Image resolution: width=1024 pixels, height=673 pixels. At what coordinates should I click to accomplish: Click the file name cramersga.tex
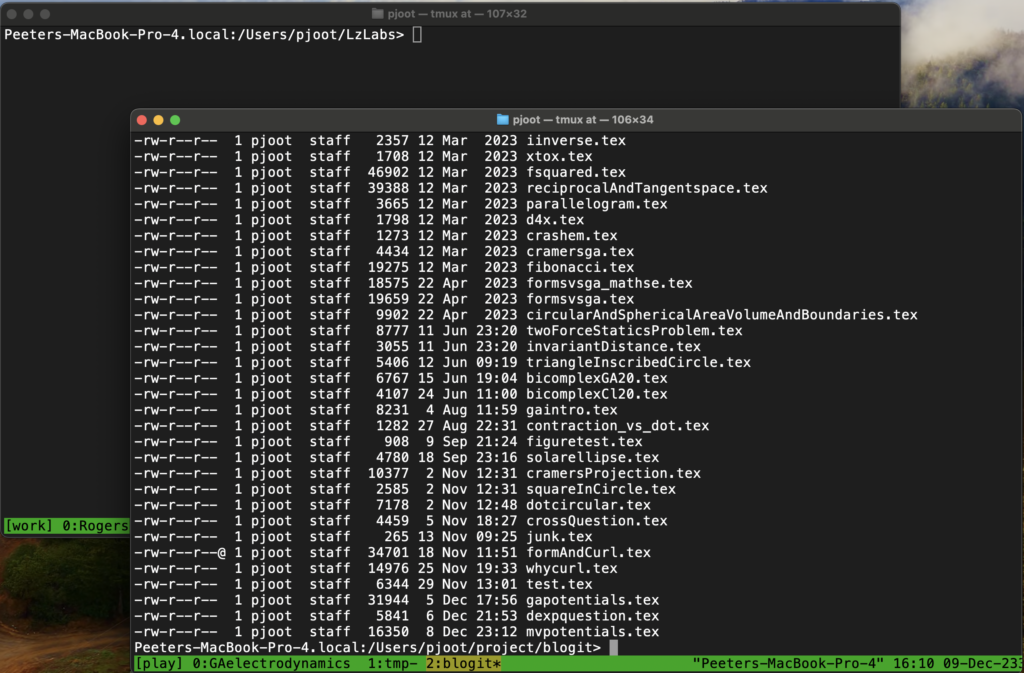coord(580,251)
